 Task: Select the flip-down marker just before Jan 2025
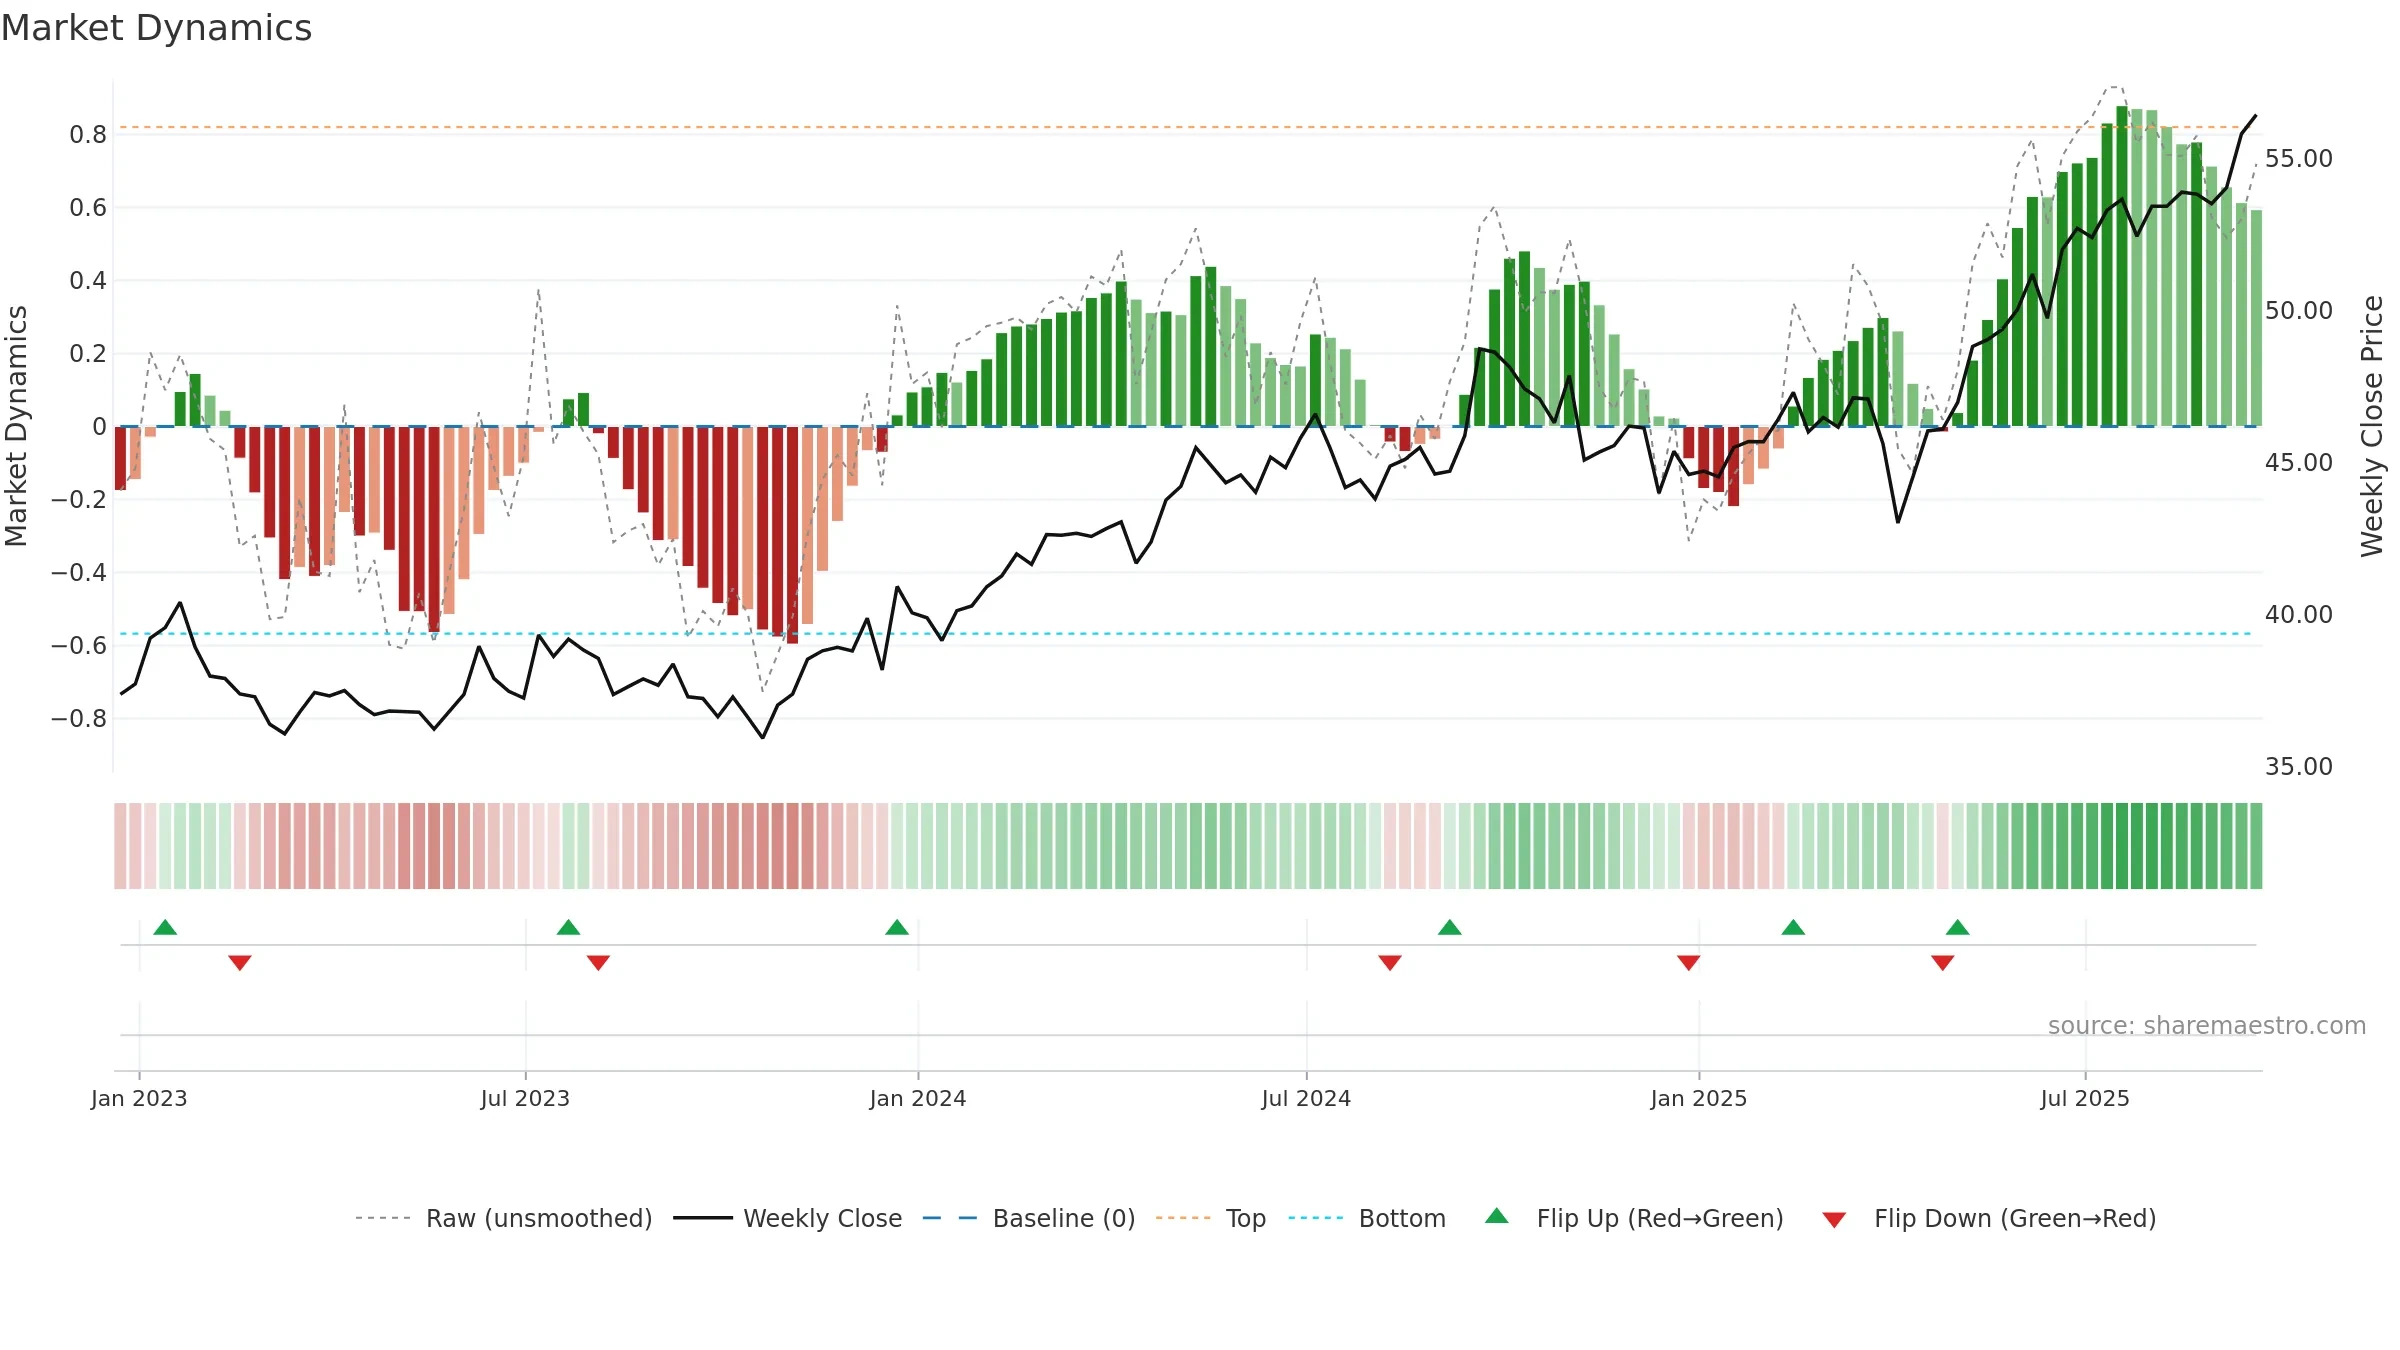(1689, 962)
